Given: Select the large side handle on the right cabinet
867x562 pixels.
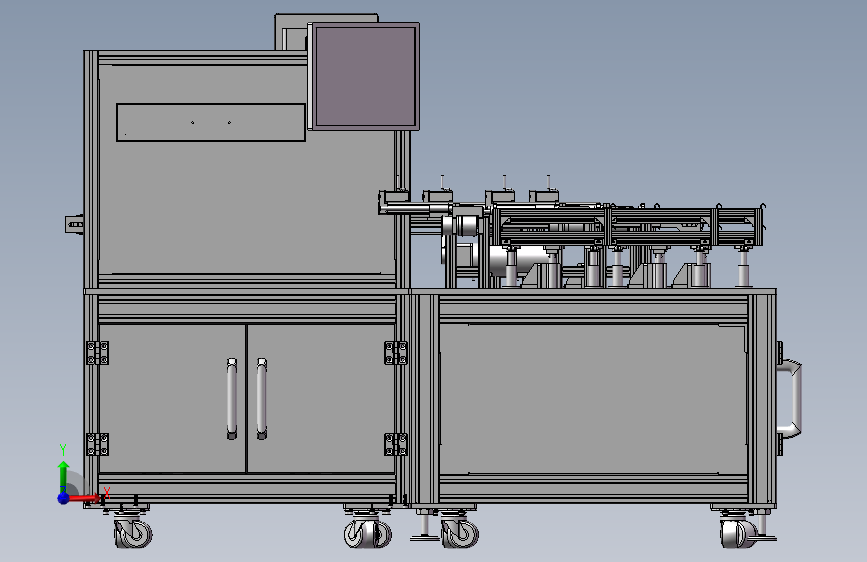Looking at the screenshot, I should point(790,398).
